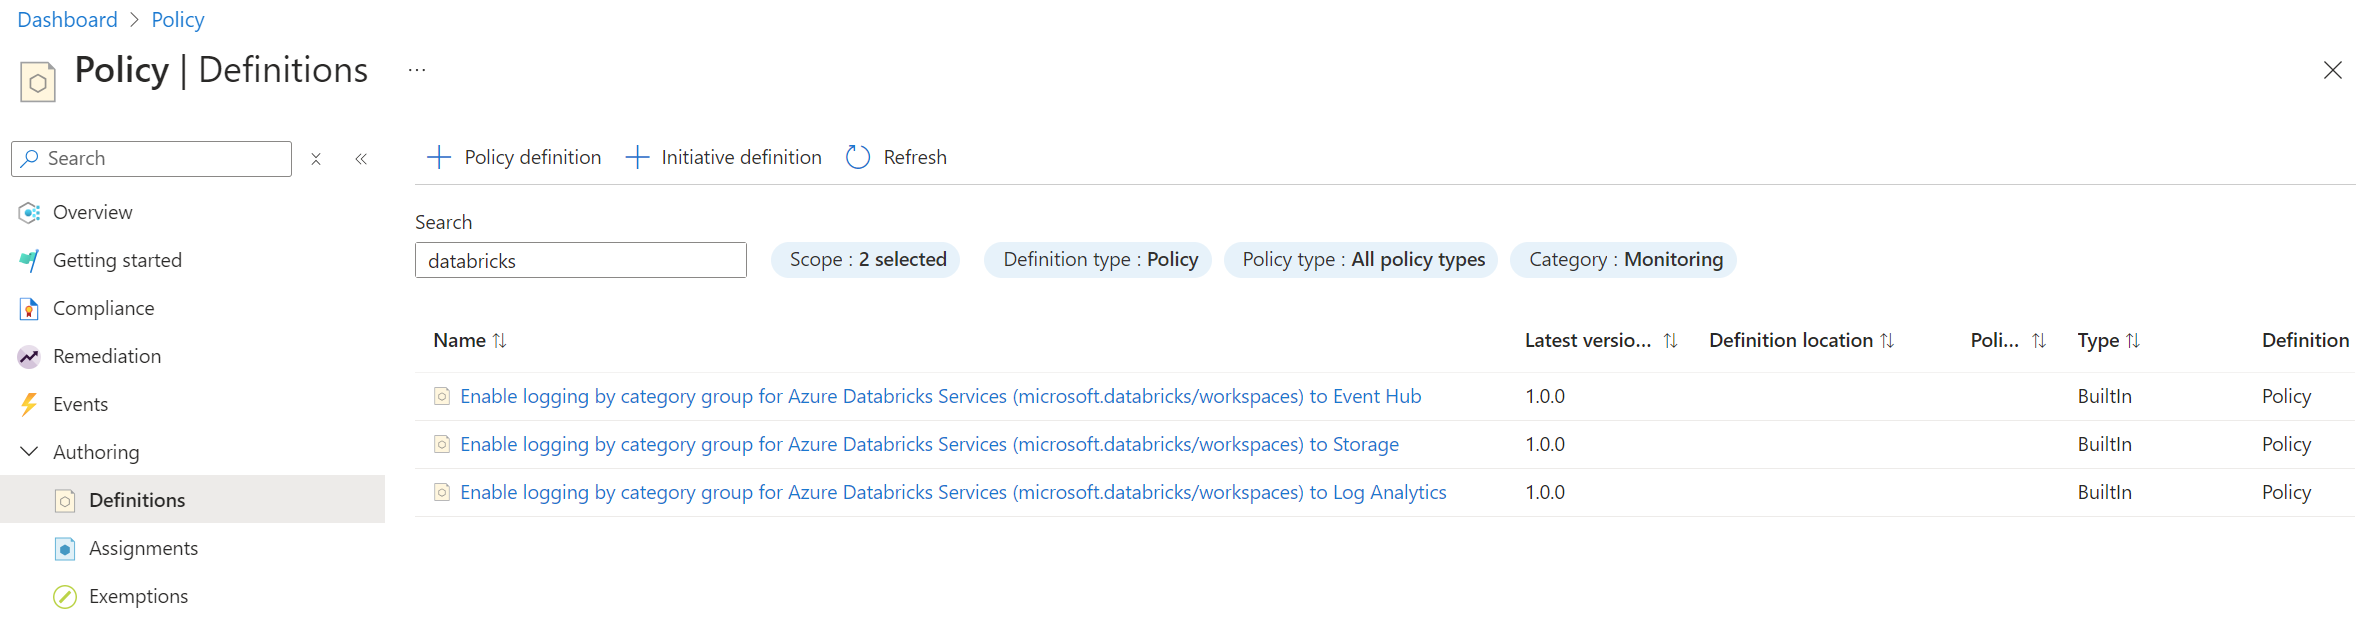
Task: Click the Assignments icon in sidebar
Action: [x=65, y=548]
